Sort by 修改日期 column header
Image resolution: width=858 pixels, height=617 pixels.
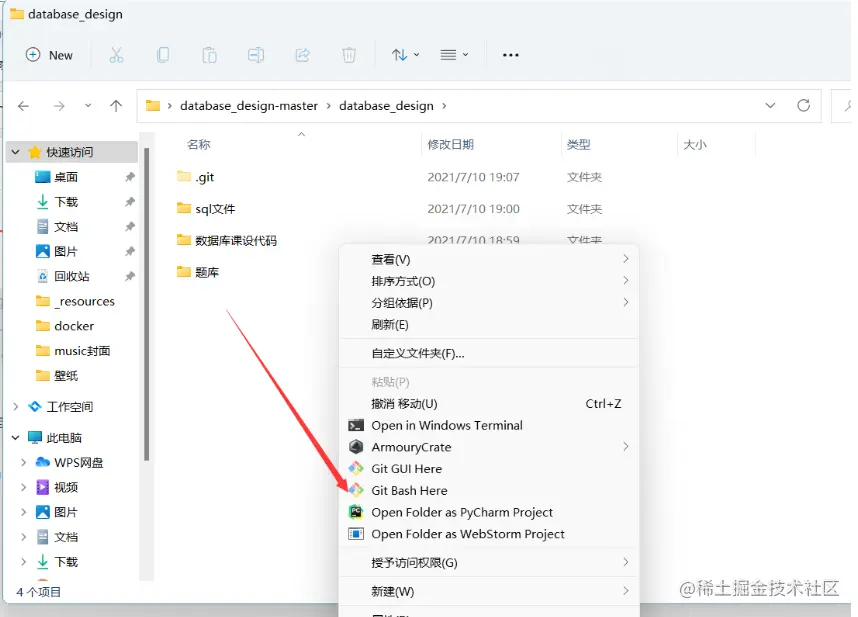(x=450, y=144)
